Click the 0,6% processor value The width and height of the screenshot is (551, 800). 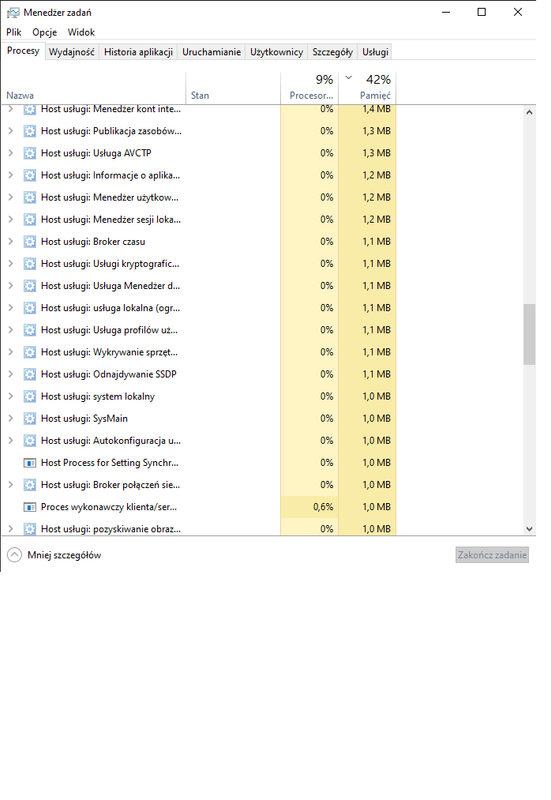click(x=323, y=507)
